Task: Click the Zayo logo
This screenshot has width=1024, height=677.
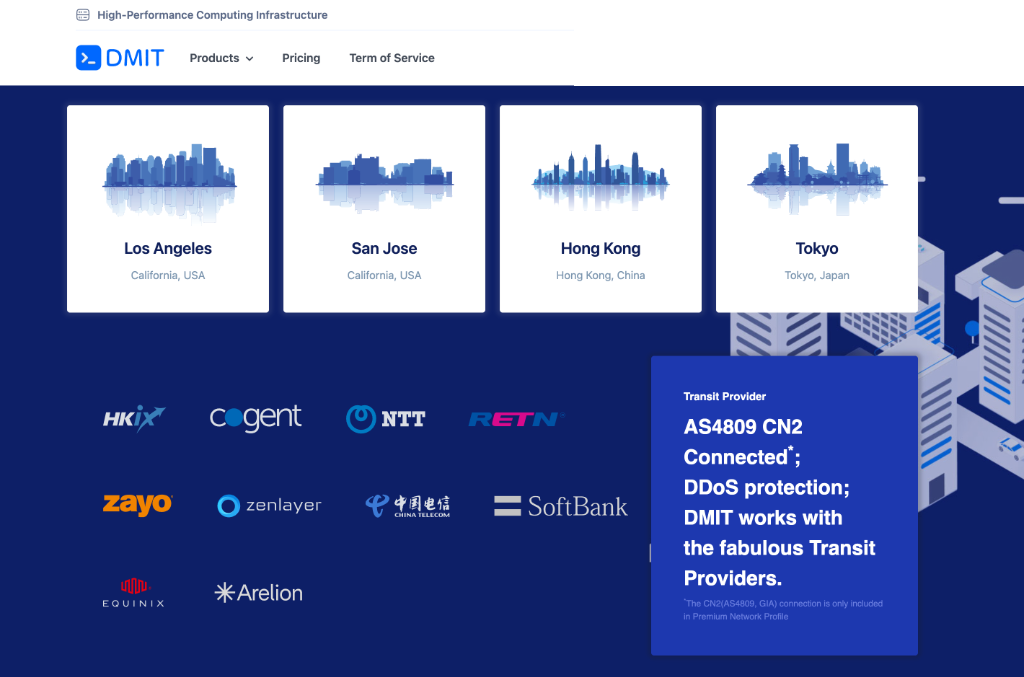Action: (137, 505)
